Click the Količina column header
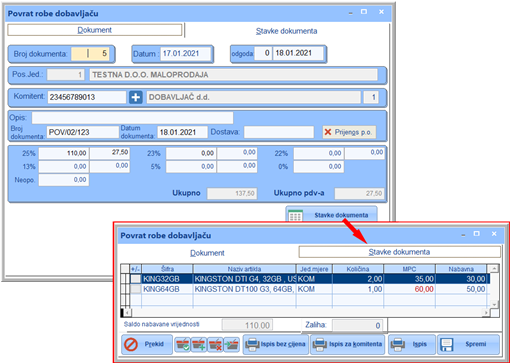The height and width of the screenshot is (363, 510). pyautogui.click(x=358, y=269)
